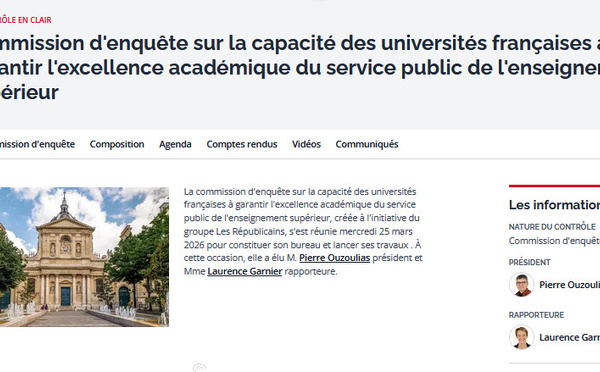Click Pierre Ouzoulias portrait in sidebar
This screenshot has height=372, width=600.
pos(521,285)
